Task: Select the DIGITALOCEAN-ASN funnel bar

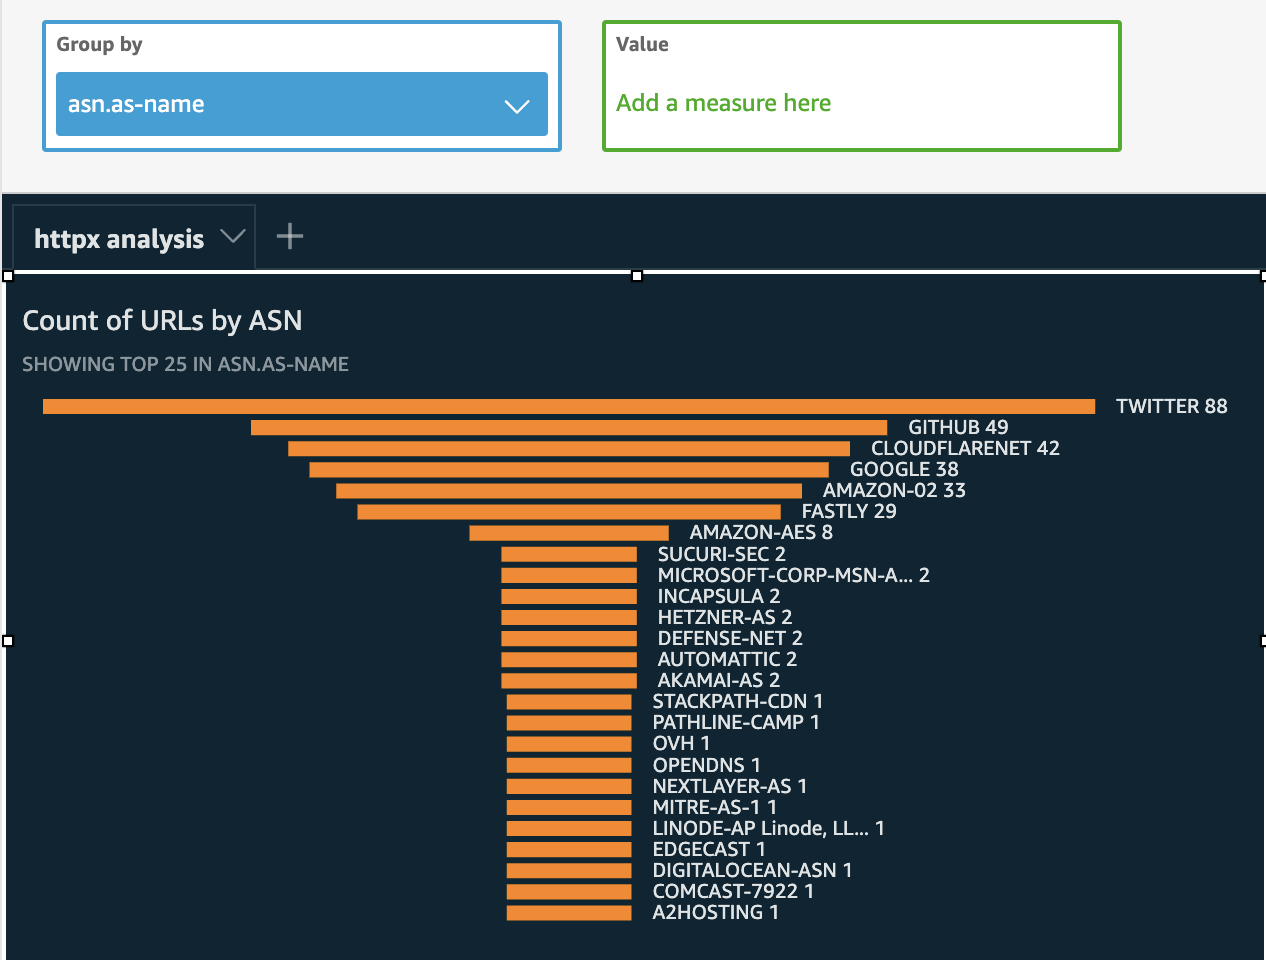Action: [x=569, y=870]
